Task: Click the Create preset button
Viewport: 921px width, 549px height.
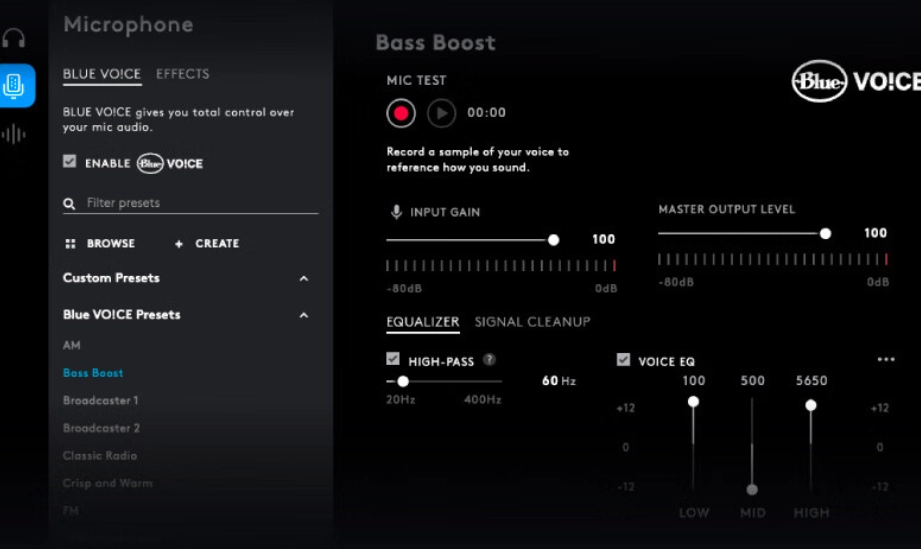Action: tap(207, 244)
